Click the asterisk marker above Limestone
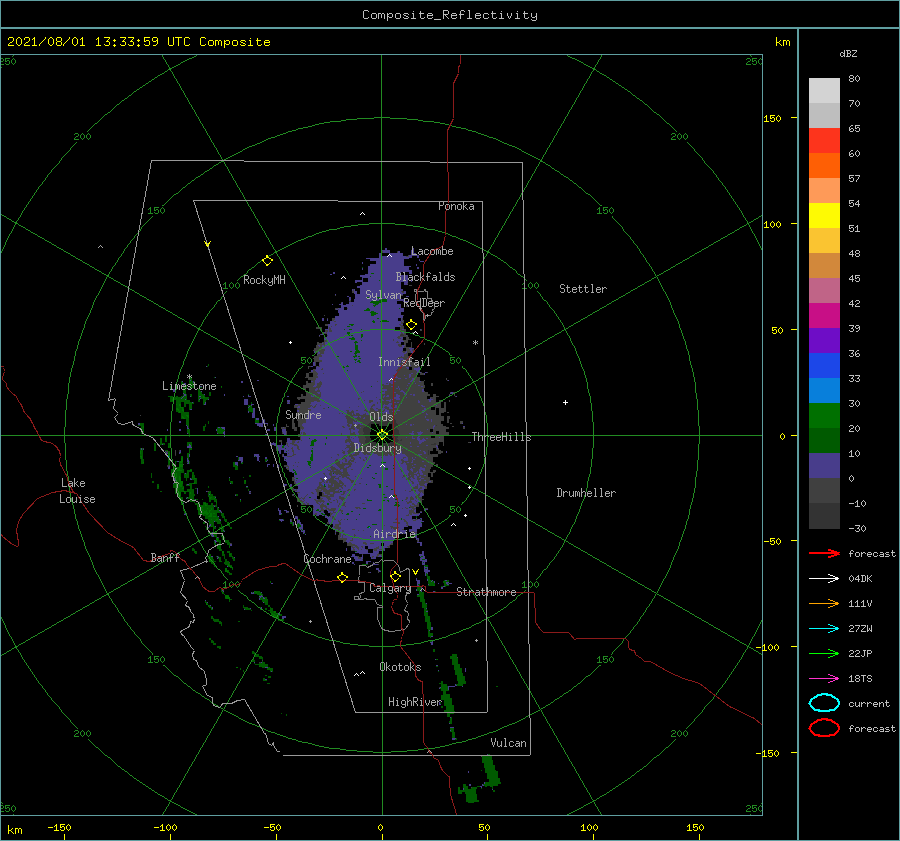This screenshot has width=900, height=841. click(189, 378)
